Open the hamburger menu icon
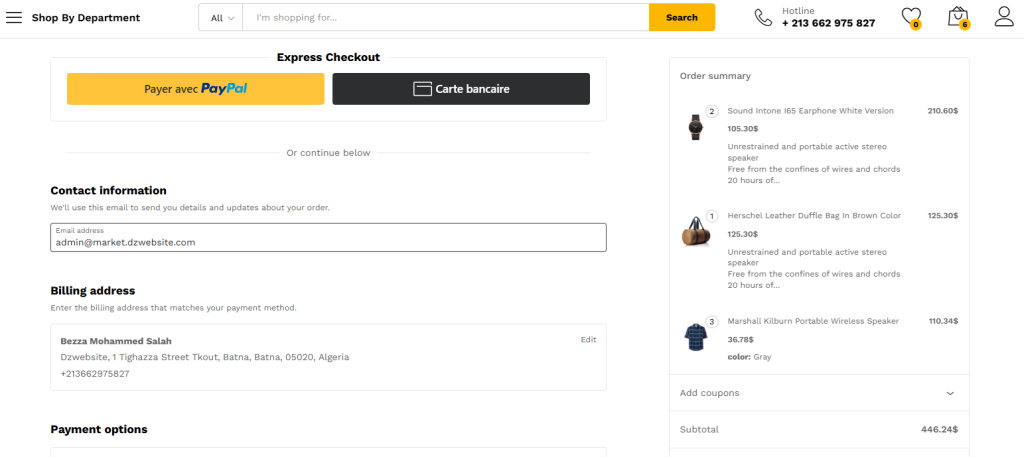Screen dimensions: 1024x457 click(14, 17)
